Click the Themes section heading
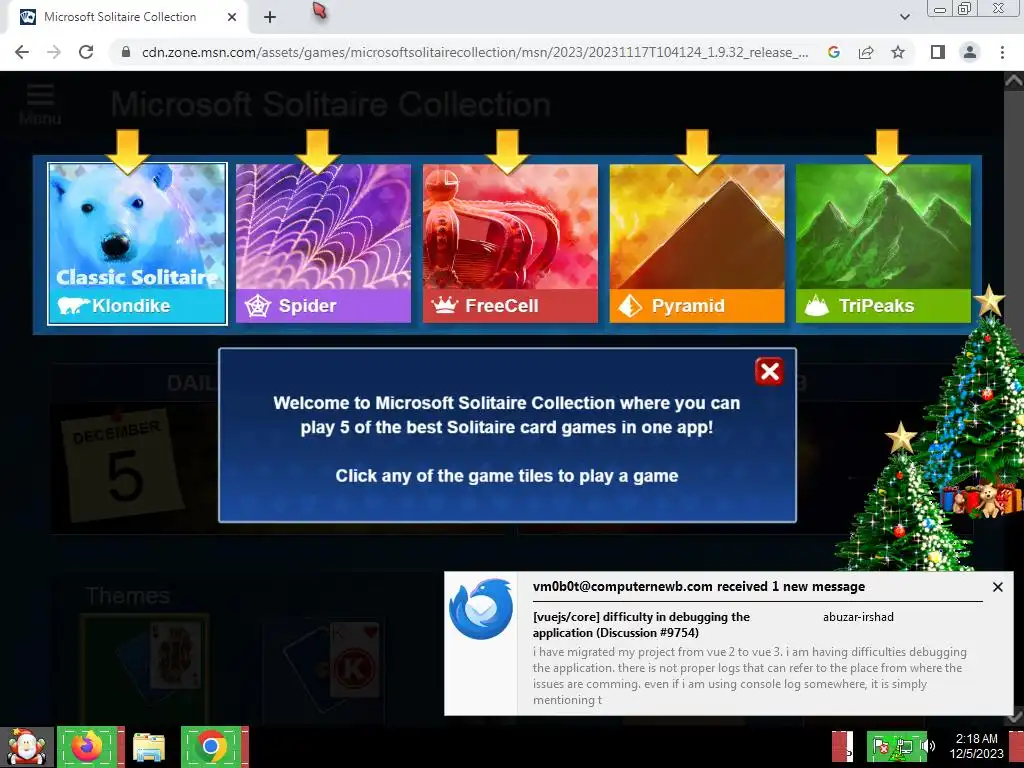Screen dimensions: 1024x768 click(x=128, y=596)
